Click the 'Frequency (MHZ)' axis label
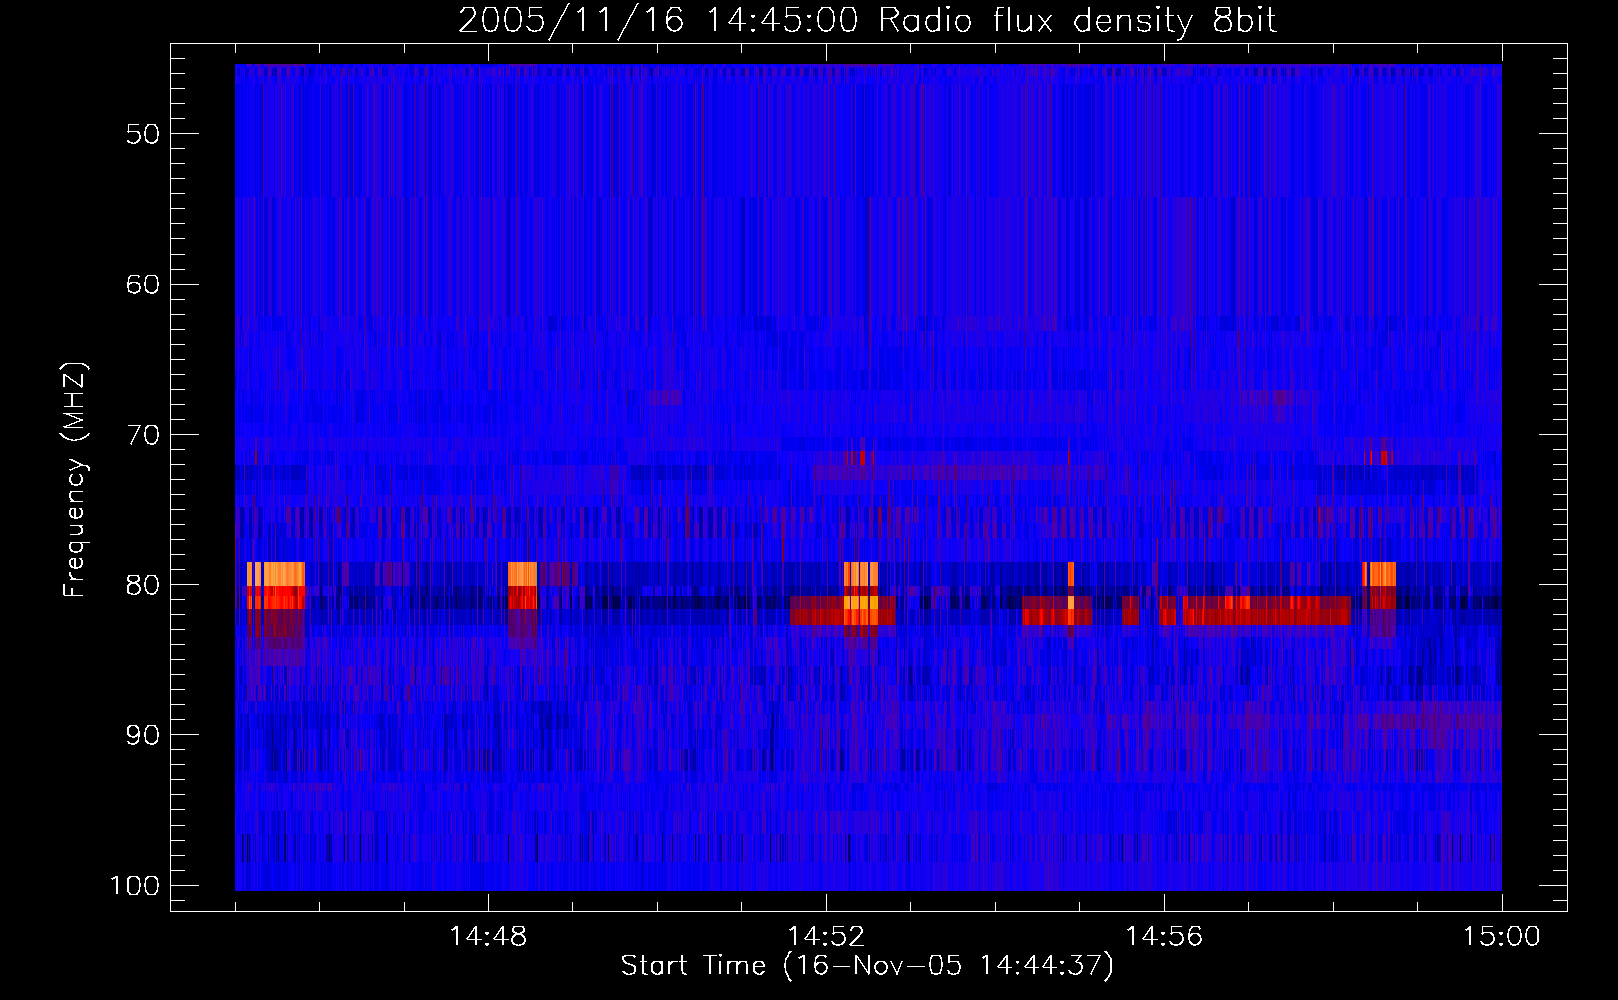The image size is (1618, 1000). [76, 480]
